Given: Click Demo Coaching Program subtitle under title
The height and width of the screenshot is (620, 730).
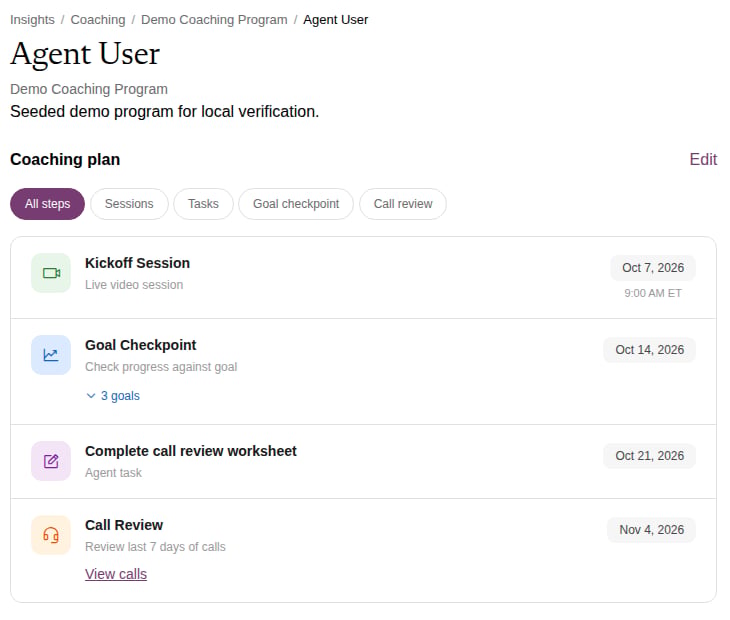Looking at the screenshot, I should 89,89.
